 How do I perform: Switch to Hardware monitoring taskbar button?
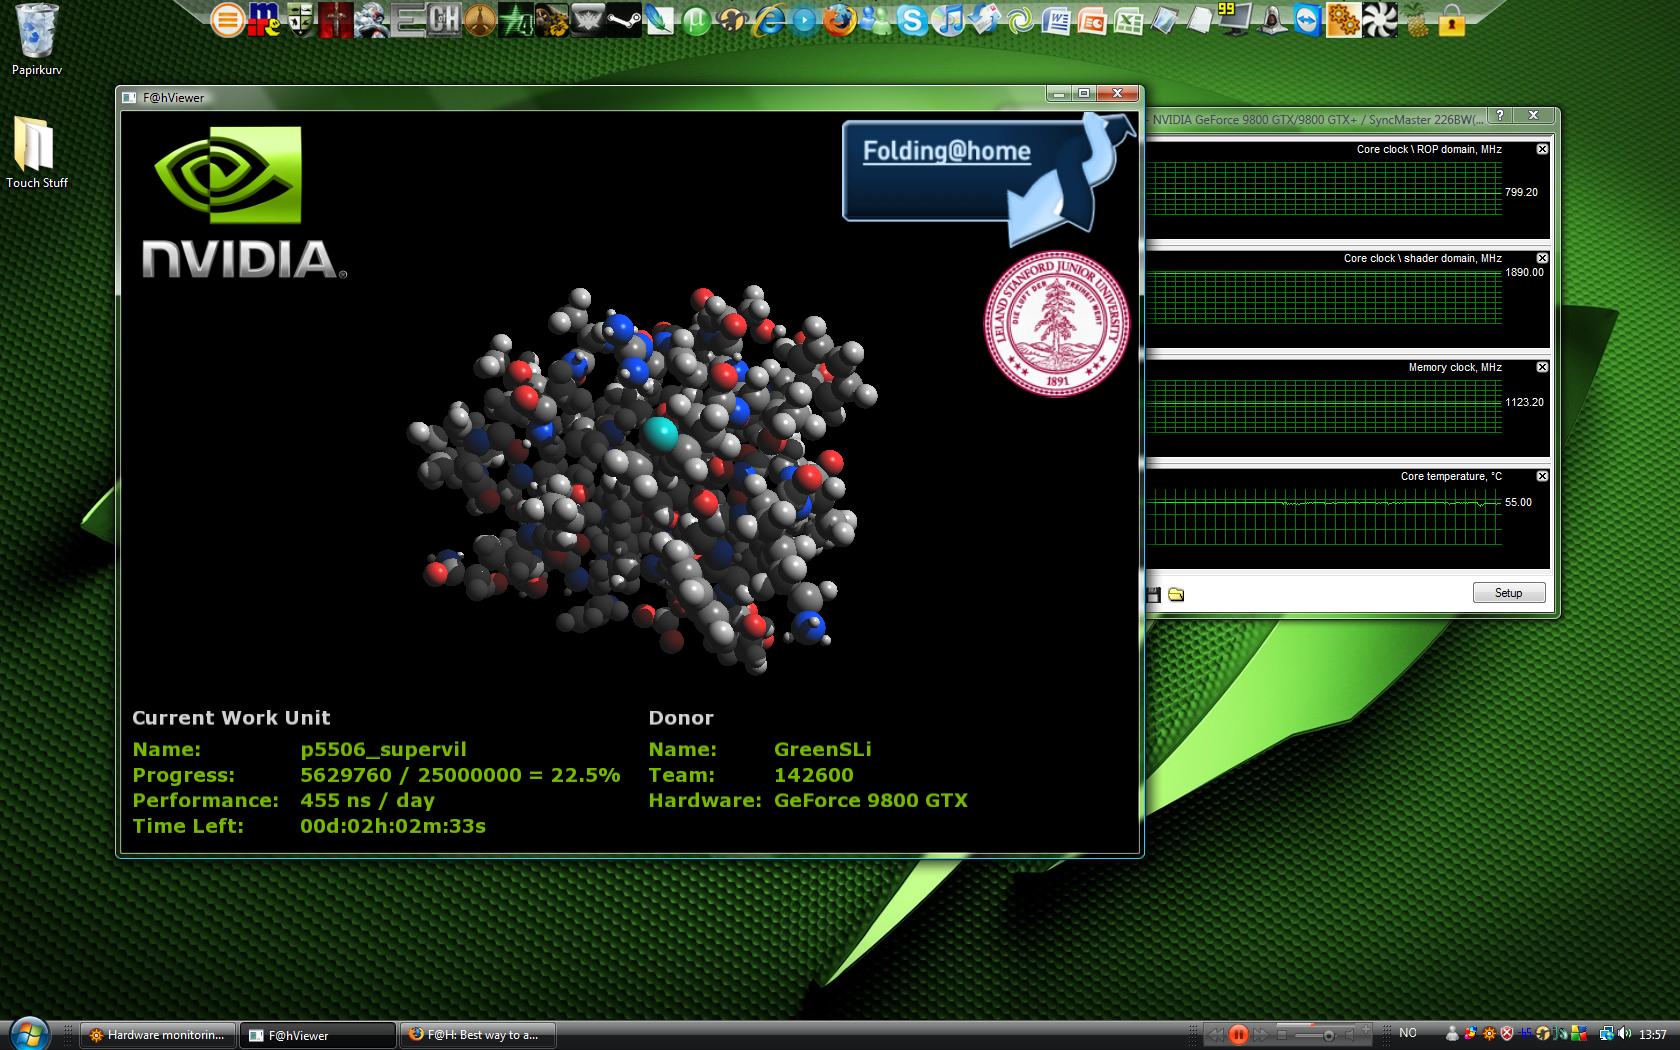click(159, 1035)
